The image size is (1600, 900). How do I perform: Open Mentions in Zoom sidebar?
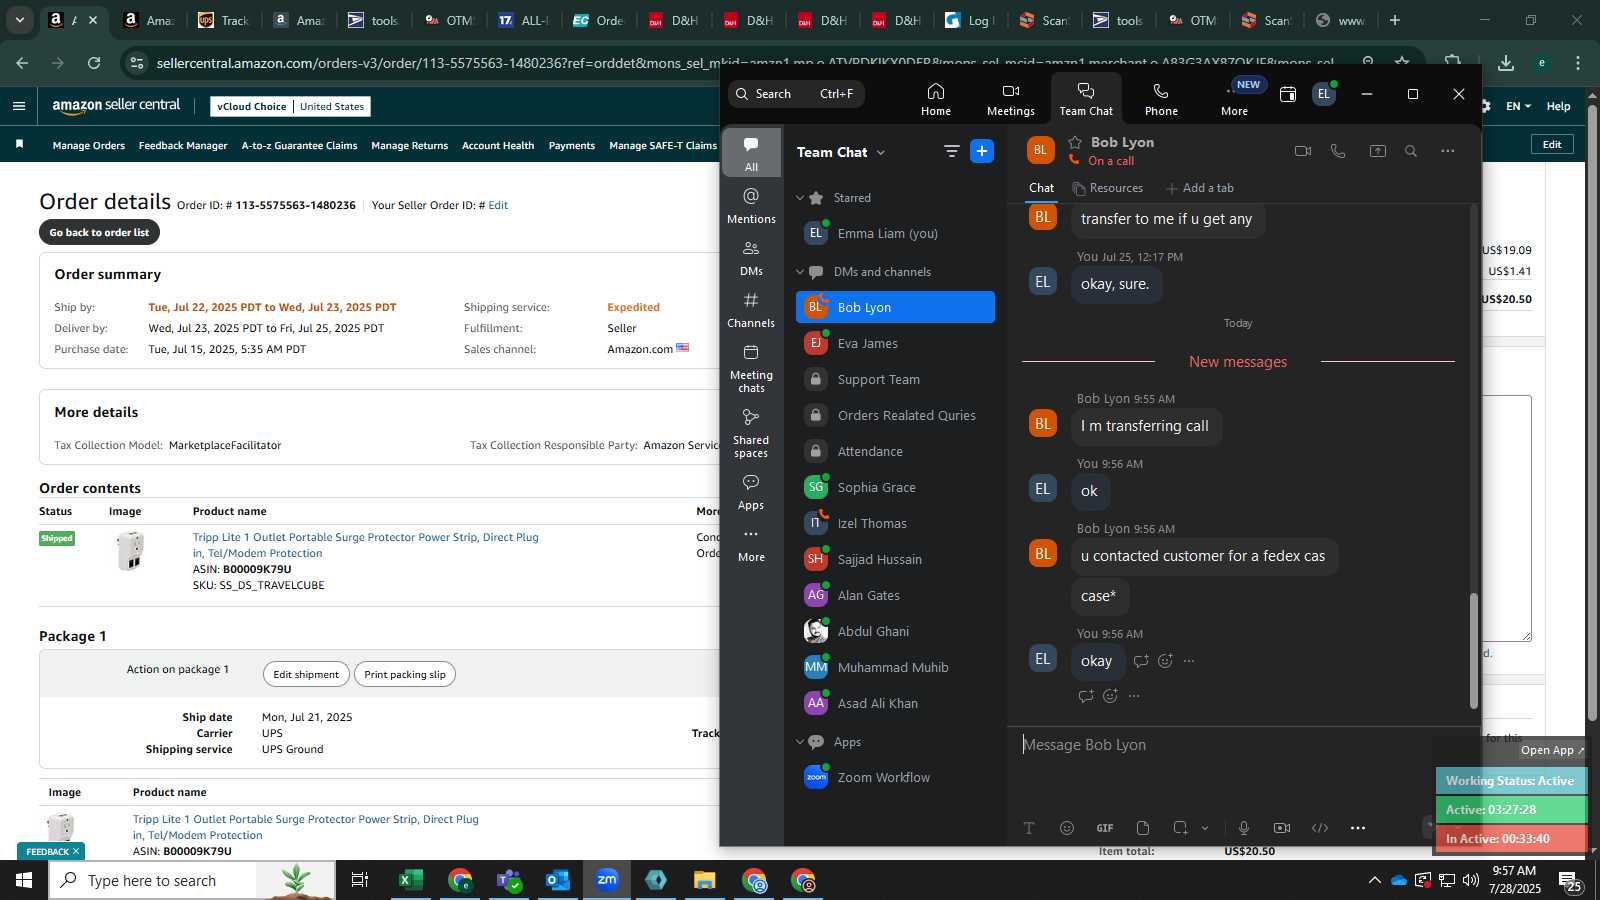tap(751, 205)
